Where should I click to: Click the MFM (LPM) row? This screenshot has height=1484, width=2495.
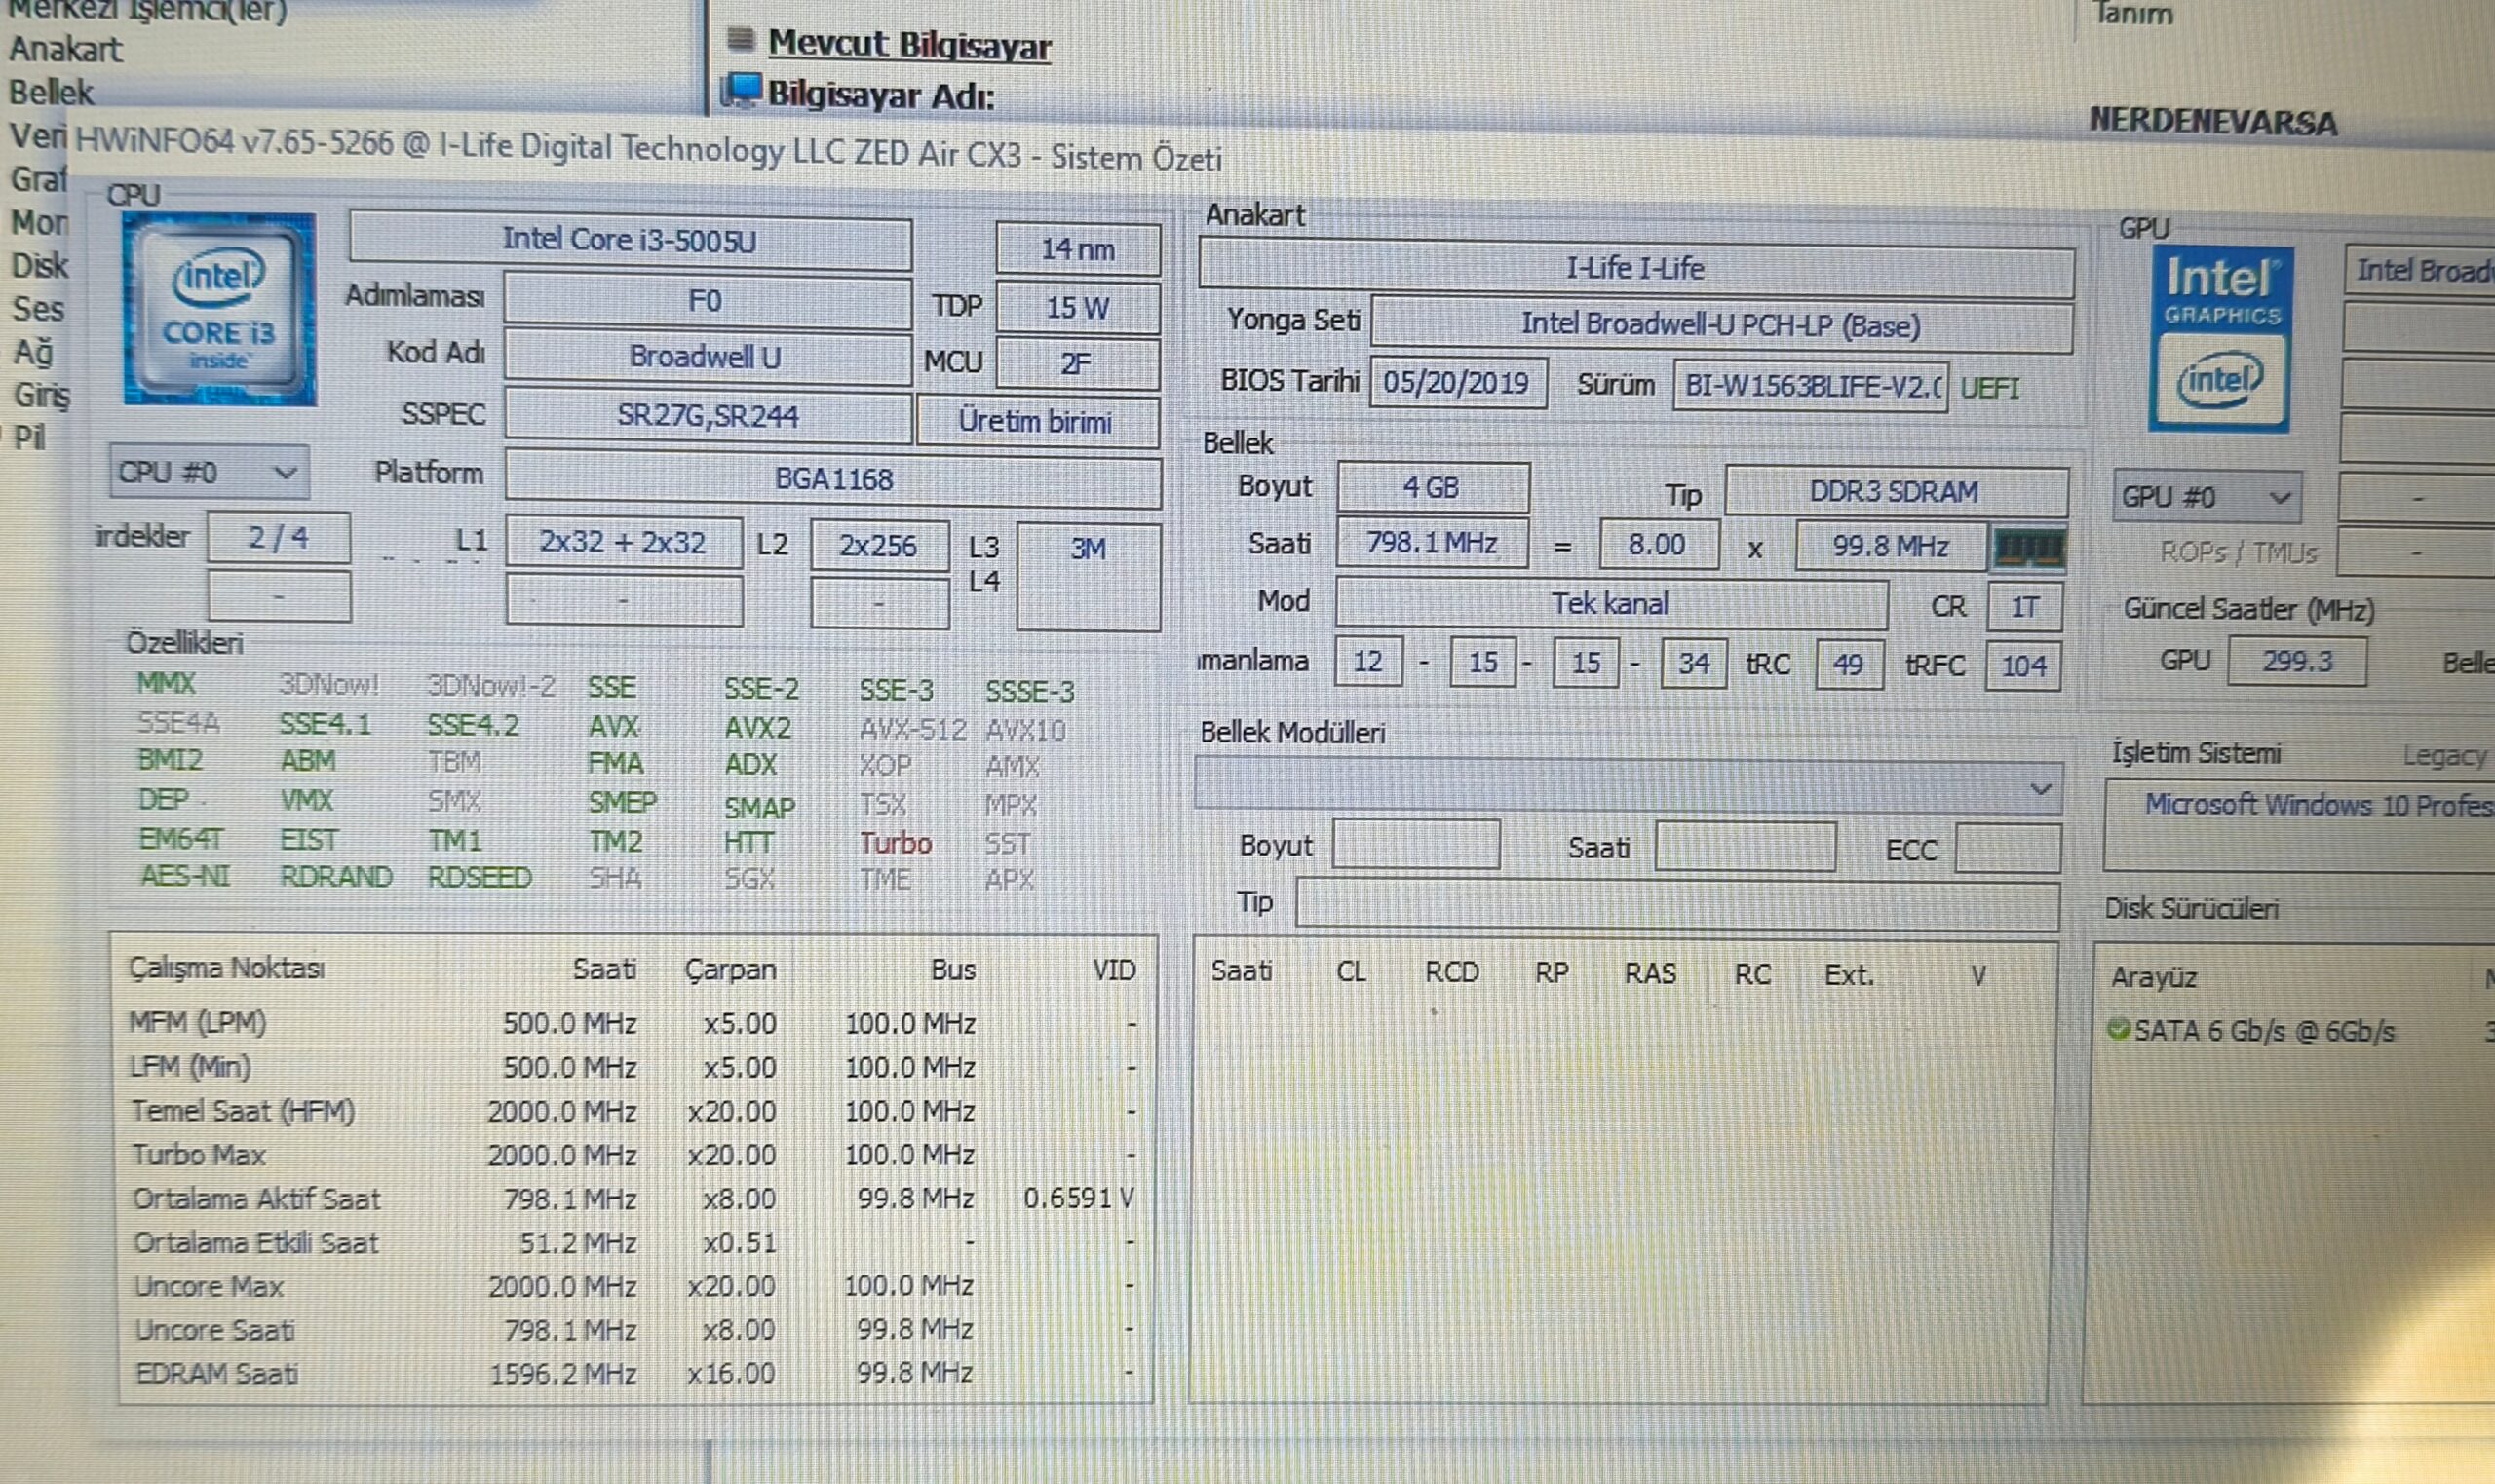click(x=634, y=1023)
